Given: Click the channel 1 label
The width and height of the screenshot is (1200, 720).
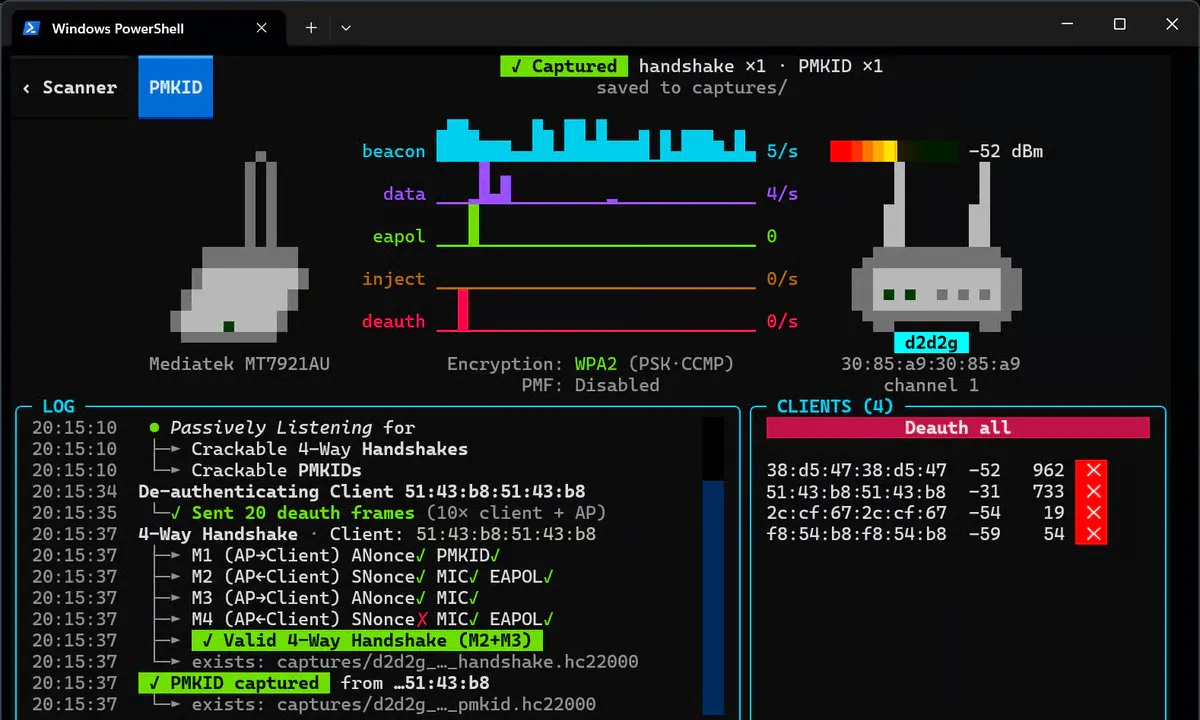Looking at the screenshot, I should [931, 385].
